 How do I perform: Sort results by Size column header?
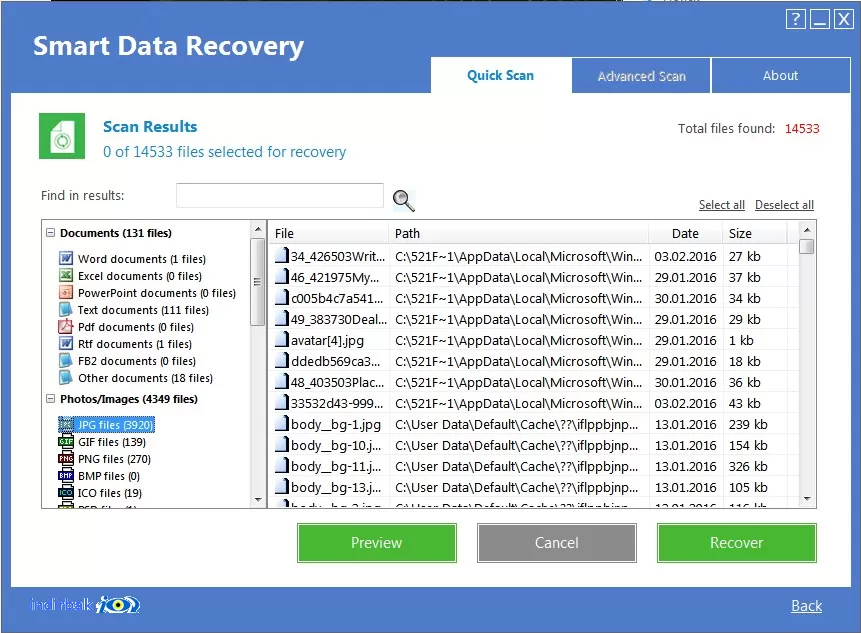pyautogui.click(x=754, y=233)
